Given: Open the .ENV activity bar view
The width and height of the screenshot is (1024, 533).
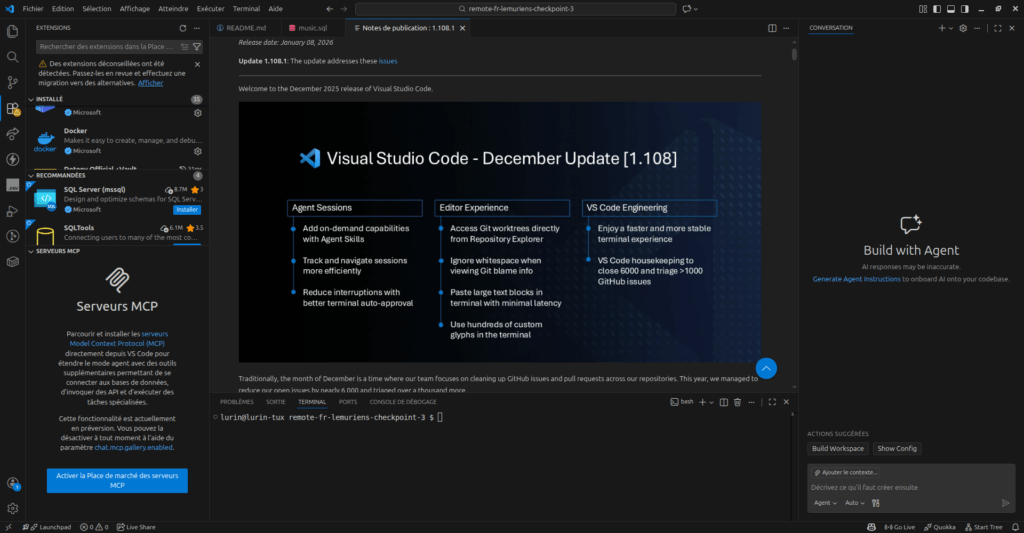Looking at the screenshot, I should click(12, 186).
